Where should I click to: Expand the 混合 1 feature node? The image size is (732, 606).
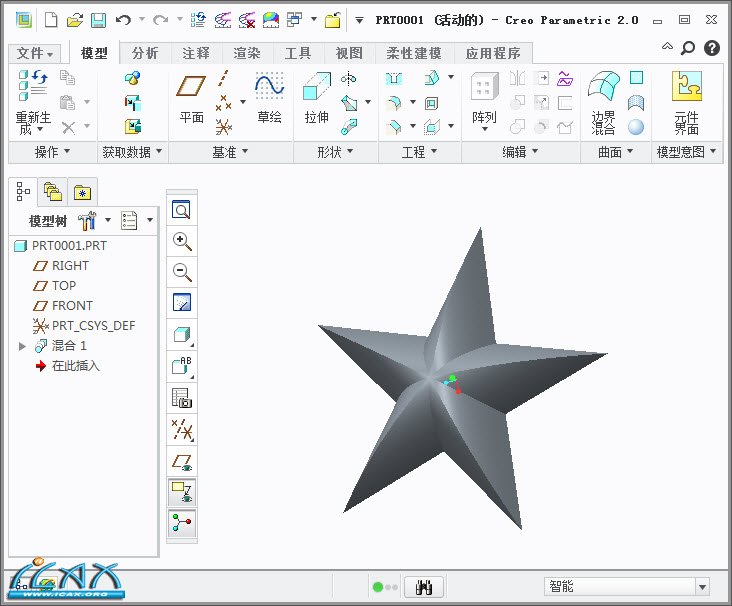[x=23, y=346]
